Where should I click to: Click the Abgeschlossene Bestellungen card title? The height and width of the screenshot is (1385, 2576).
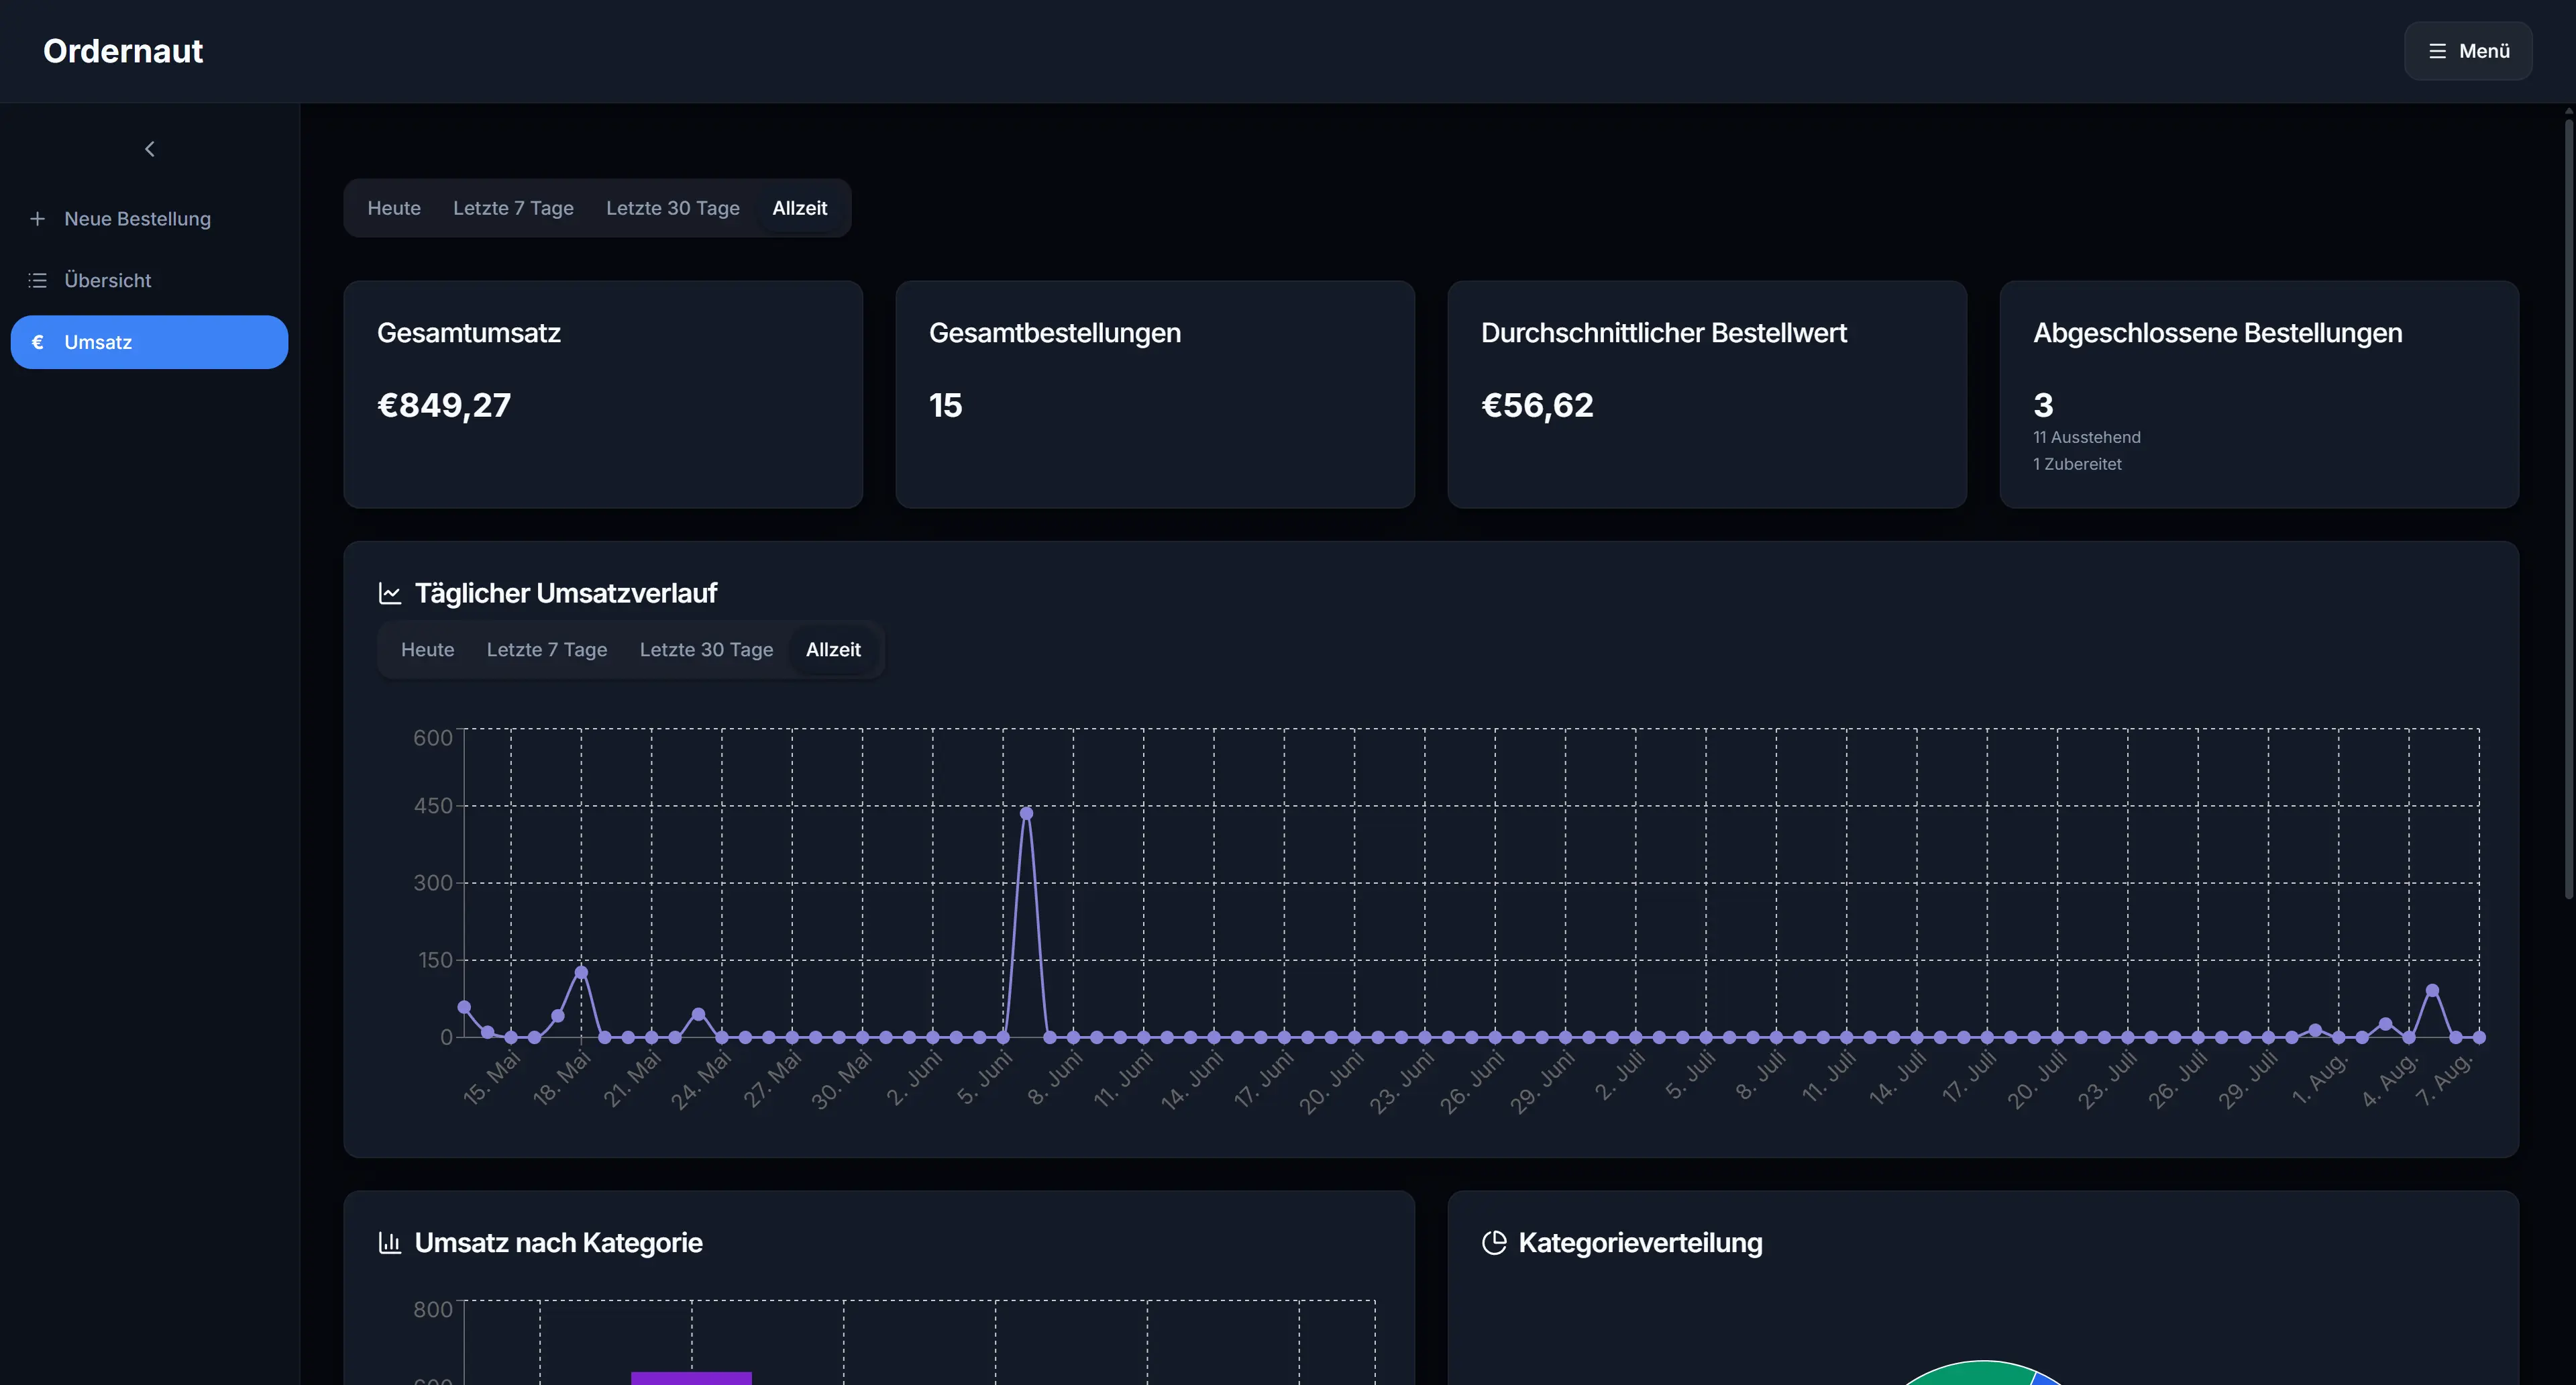click(2218, 333)
